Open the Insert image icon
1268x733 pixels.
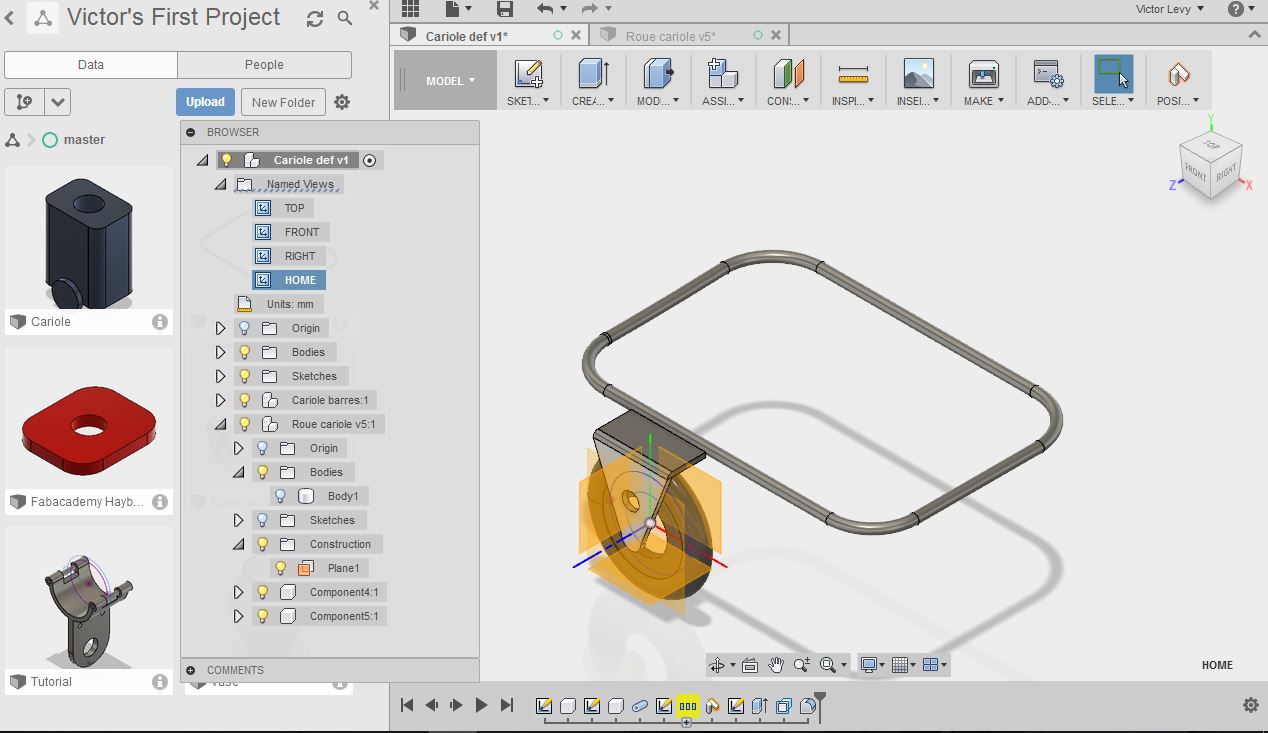[x=918, y=76]
